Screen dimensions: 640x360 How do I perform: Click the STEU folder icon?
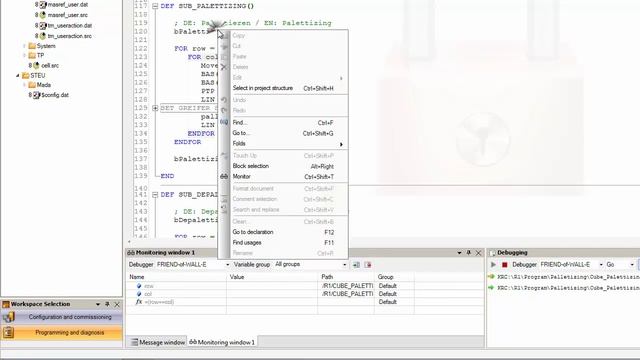coord(25,76)
